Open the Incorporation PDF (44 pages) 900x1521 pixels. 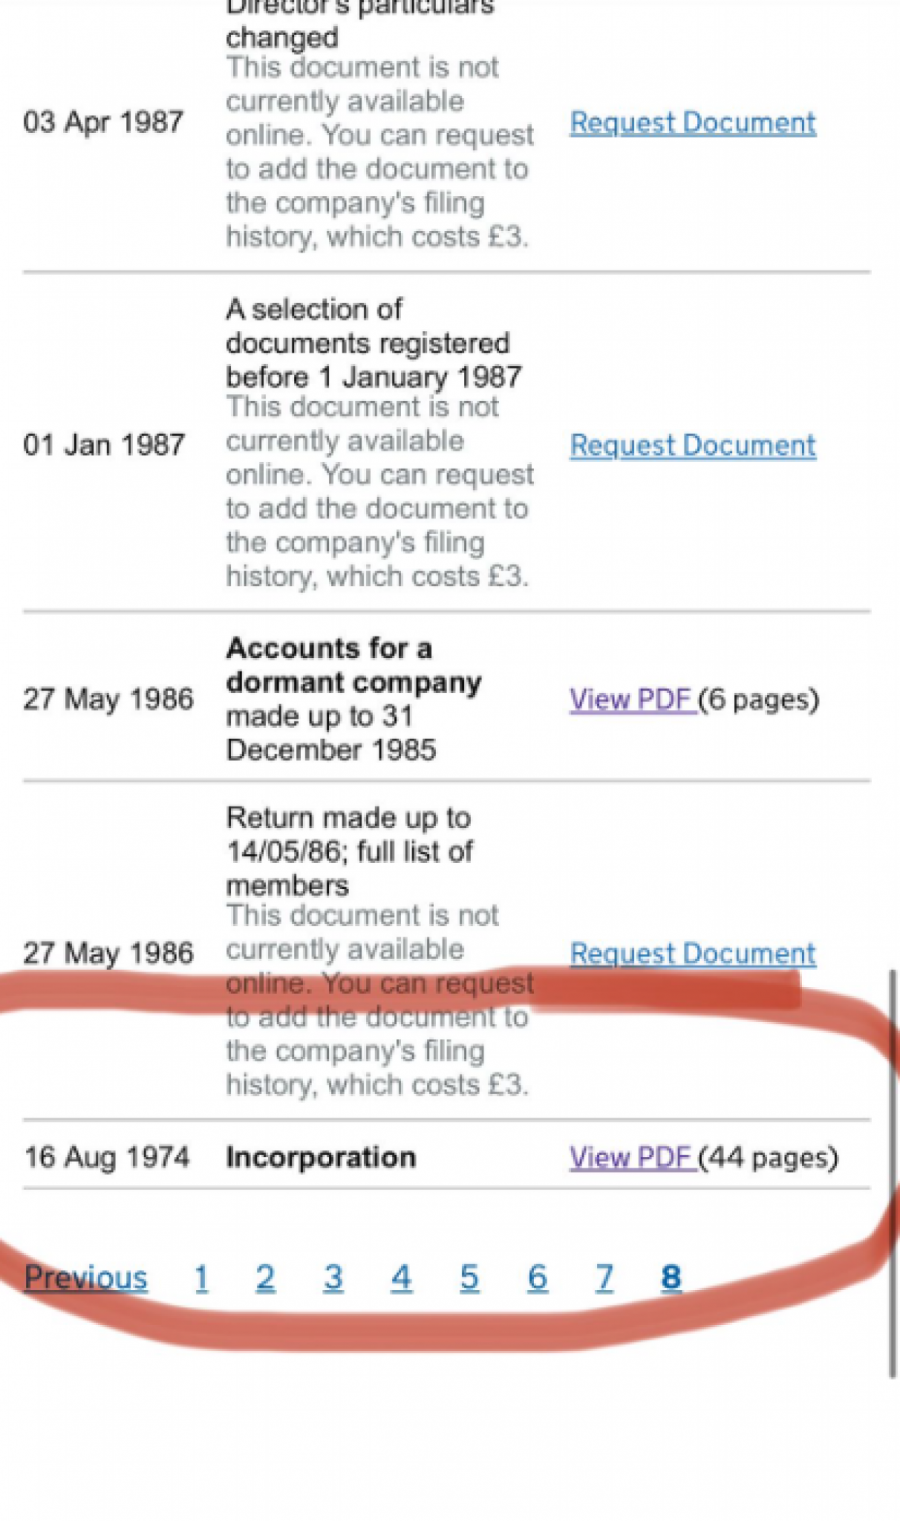click(632, 1158)
